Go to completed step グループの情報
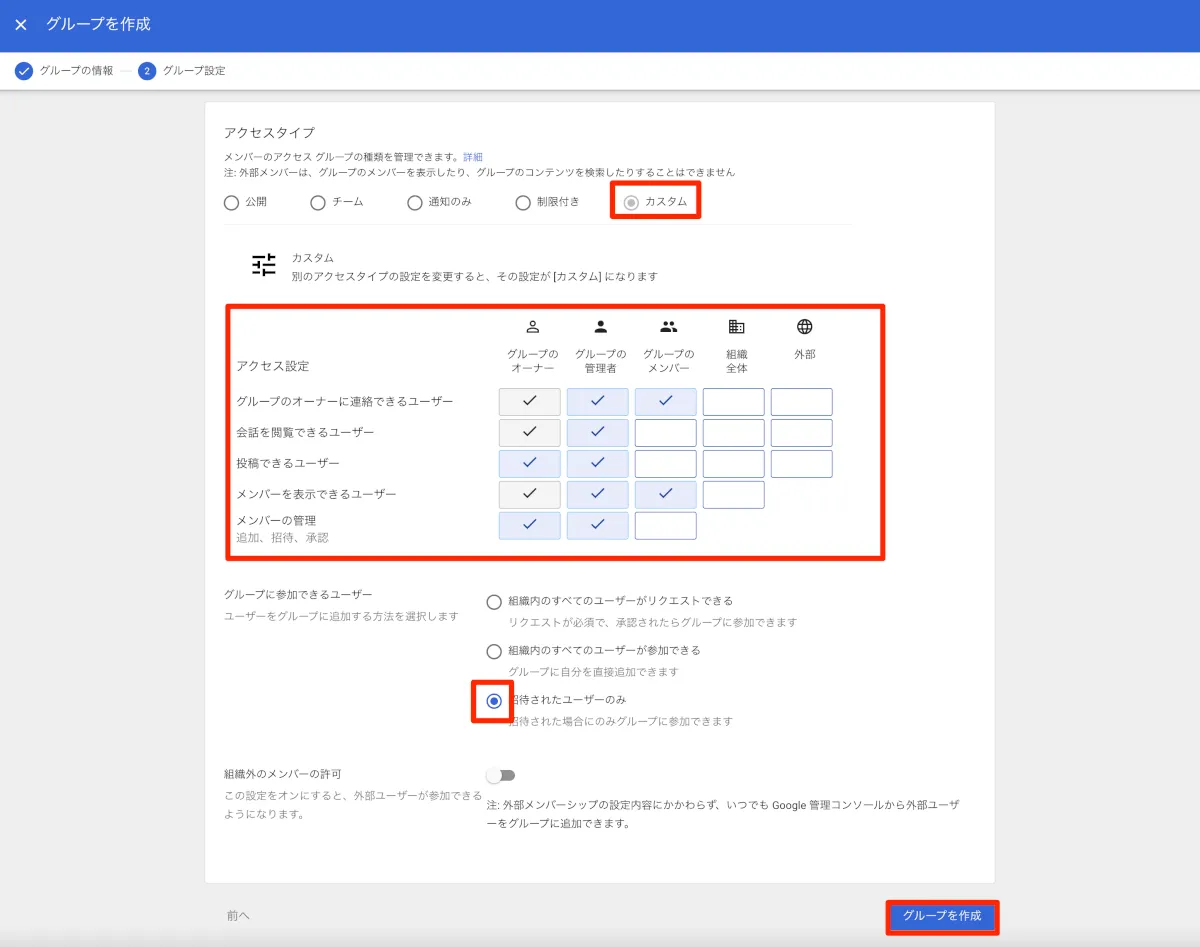 coord(64,71)
